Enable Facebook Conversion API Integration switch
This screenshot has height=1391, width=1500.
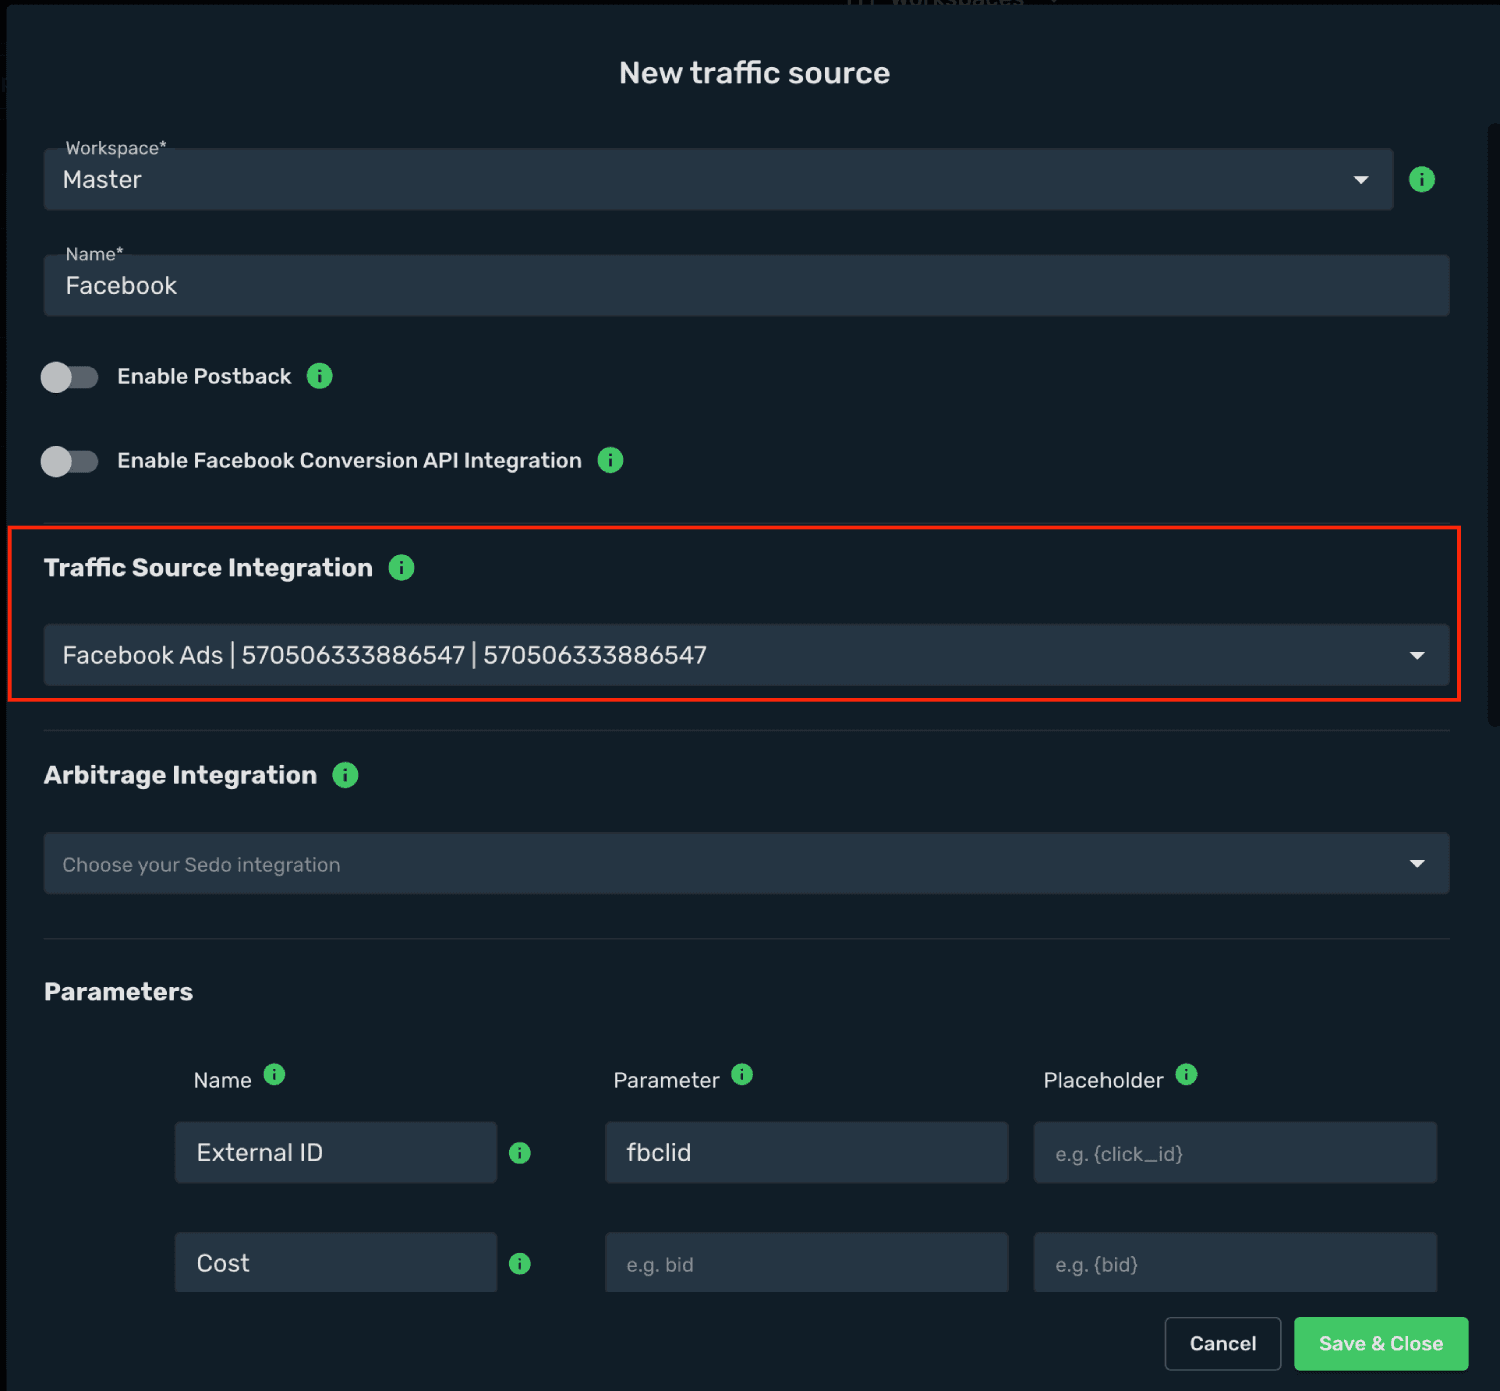[x=69, y=461]
